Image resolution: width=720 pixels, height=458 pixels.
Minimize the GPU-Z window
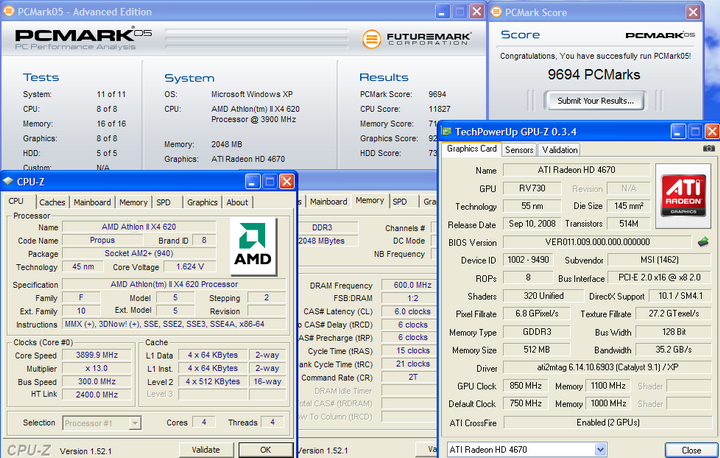[678, 131]
